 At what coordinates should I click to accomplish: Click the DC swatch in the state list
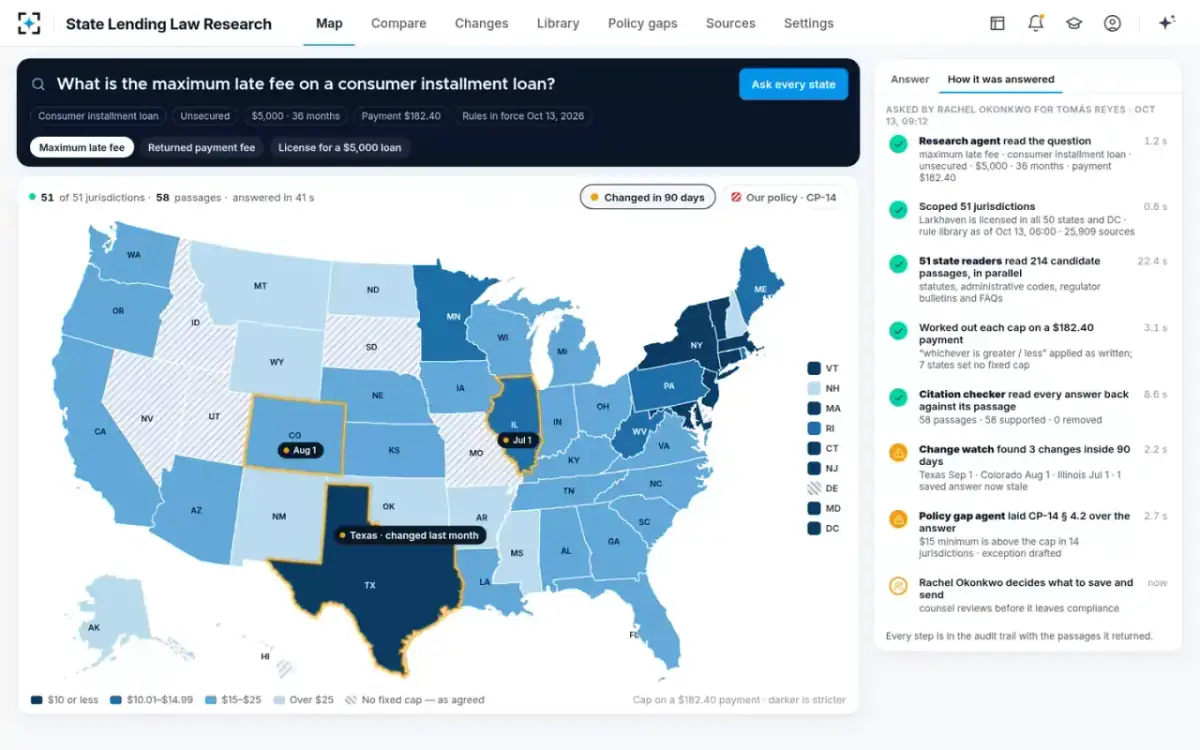click(x=814, y=528)
